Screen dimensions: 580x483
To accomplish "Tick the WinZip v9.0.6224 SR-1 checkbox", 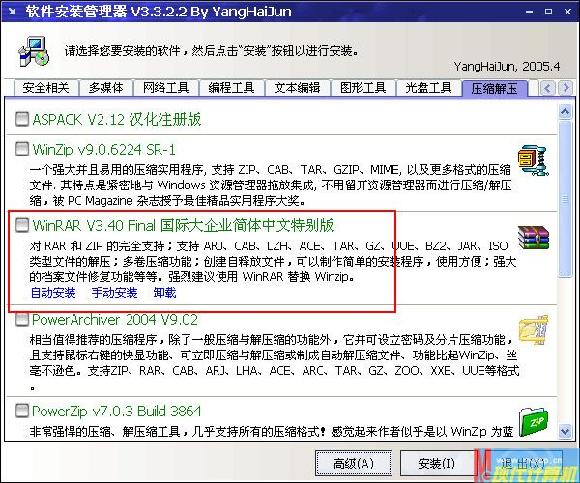I will click(22, 149).
